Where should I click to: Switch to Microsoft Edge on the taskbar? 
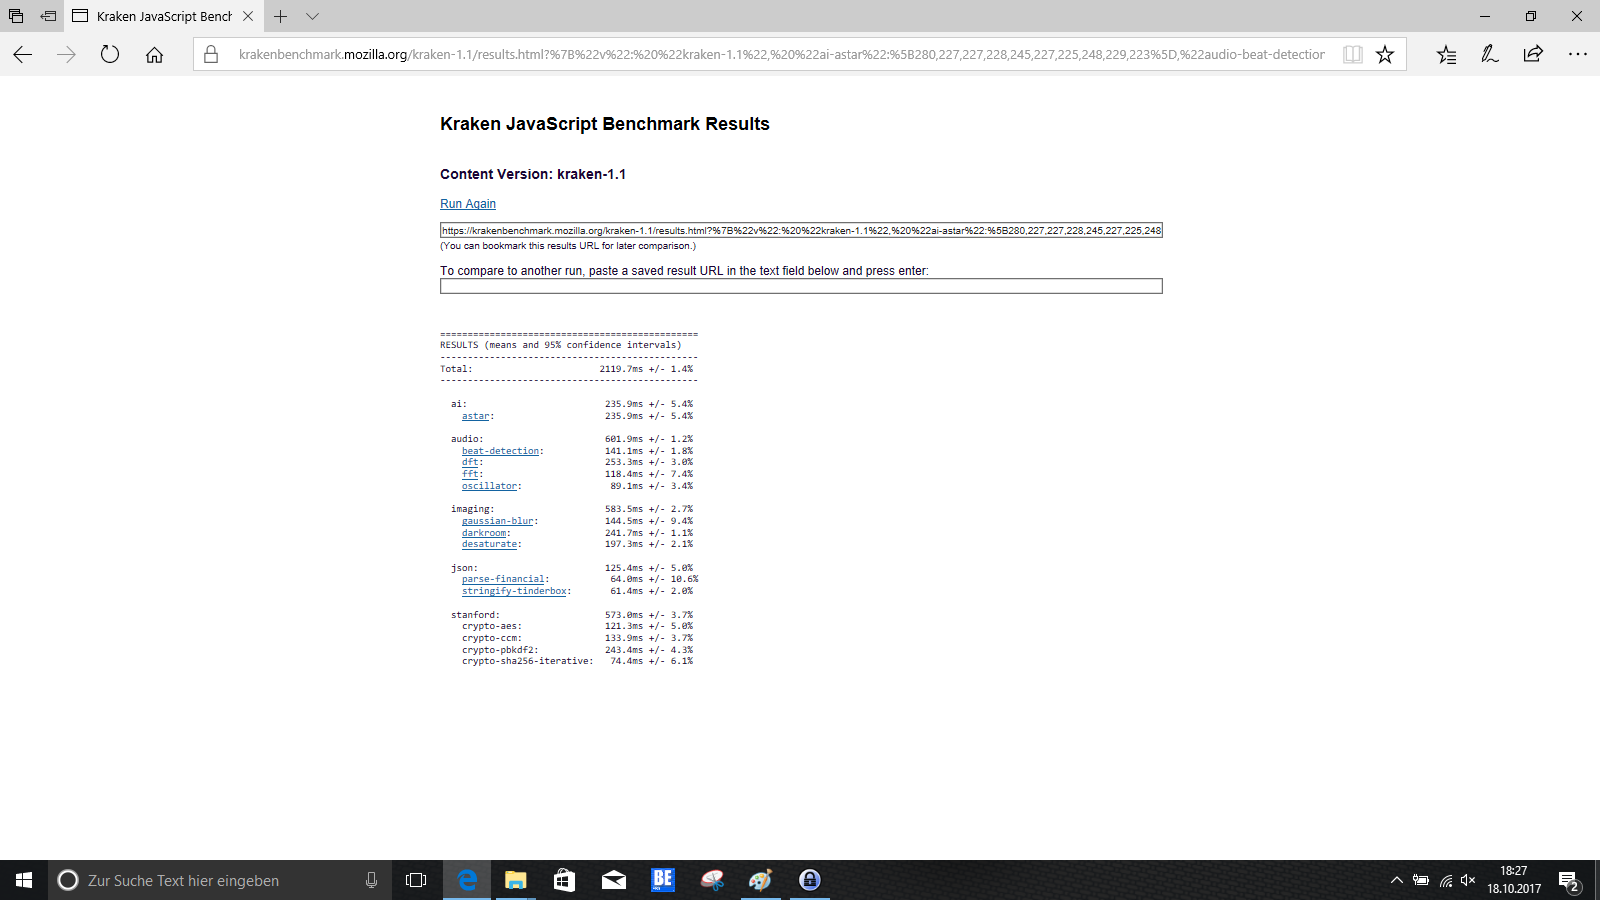[x=467, y=880]
